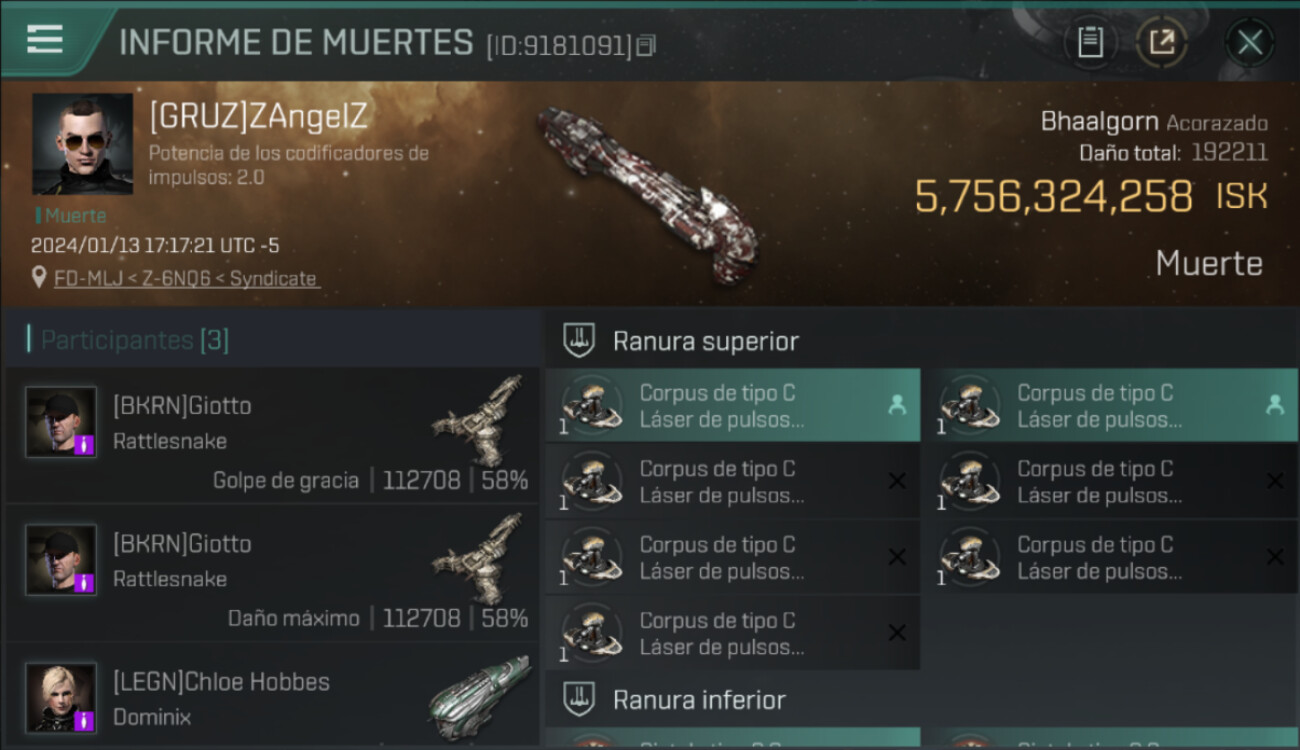Copy the kill report ID
This screenshot has height=750, width=1300.
[x=646, y=45]
